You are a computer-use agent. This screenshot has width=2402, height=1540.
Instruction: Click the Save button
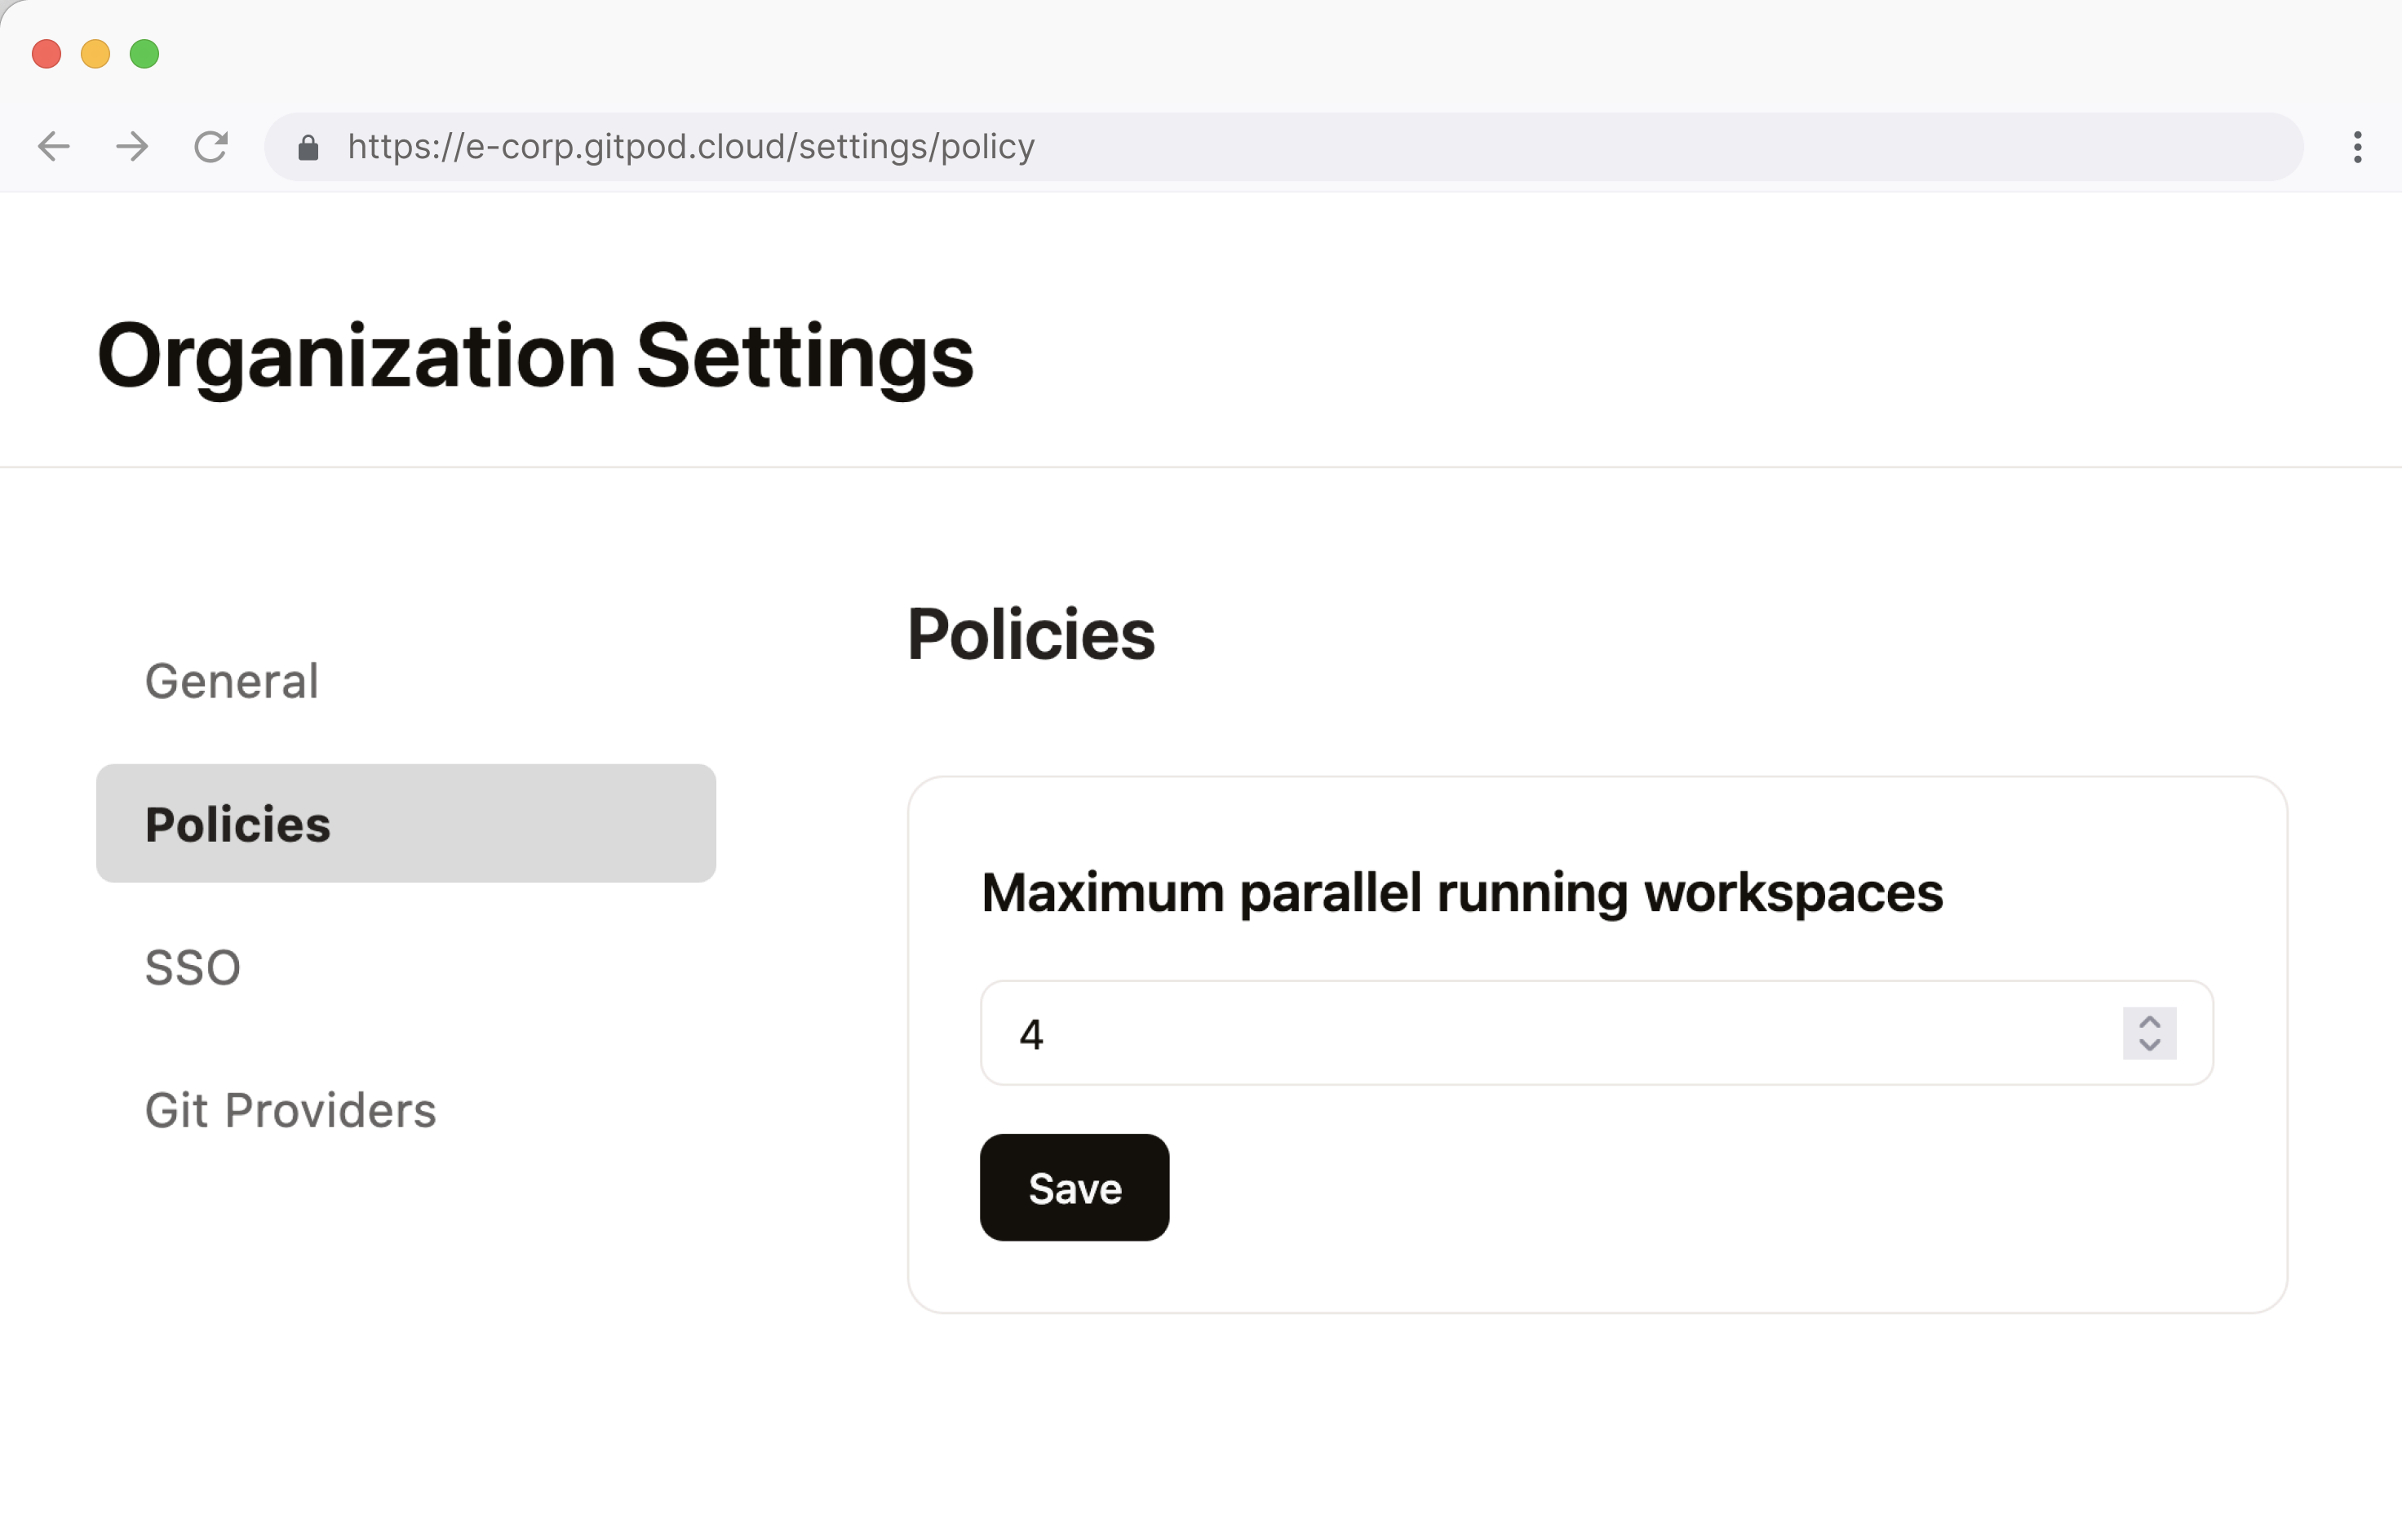pyautogui.click(x=1075, y=1188)
